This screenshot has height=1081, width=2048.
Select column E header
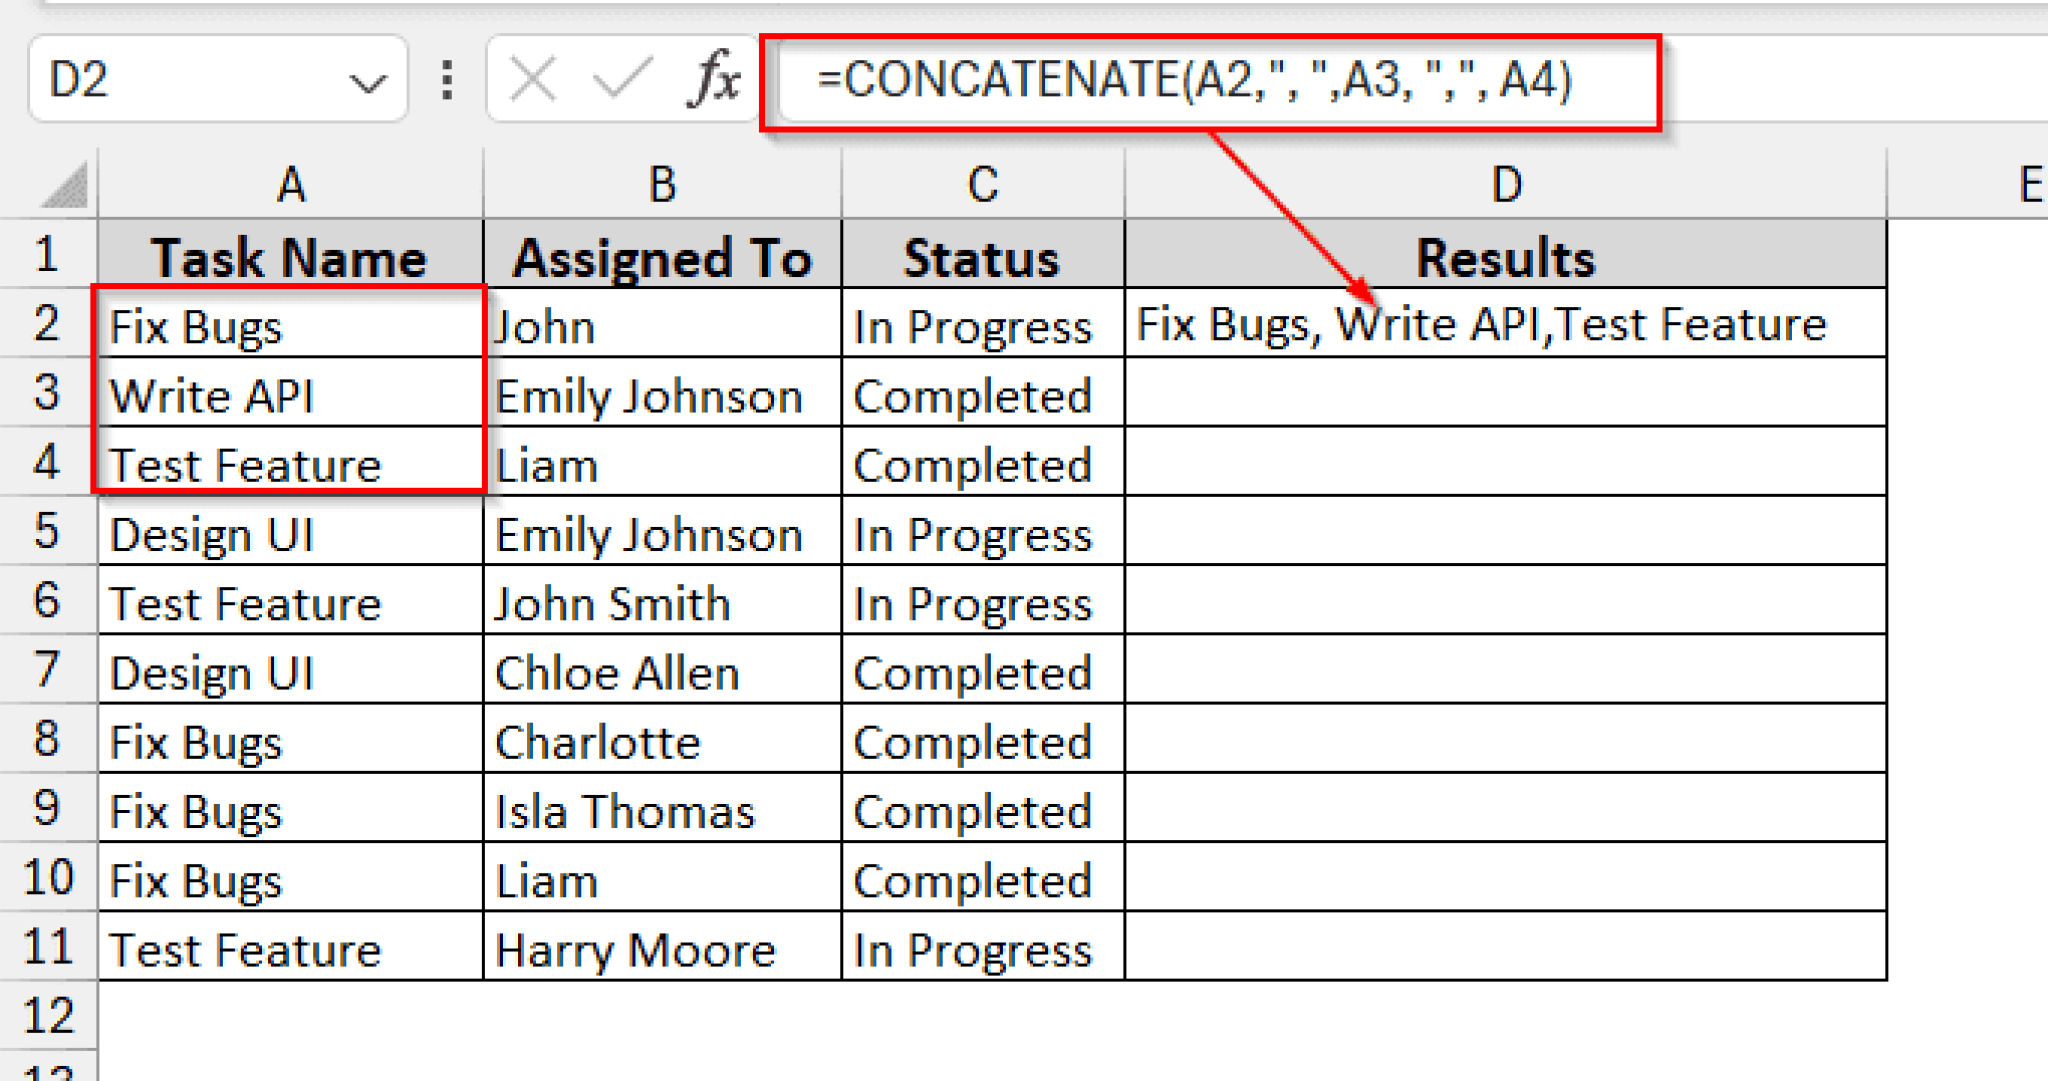pos(2030,183)
